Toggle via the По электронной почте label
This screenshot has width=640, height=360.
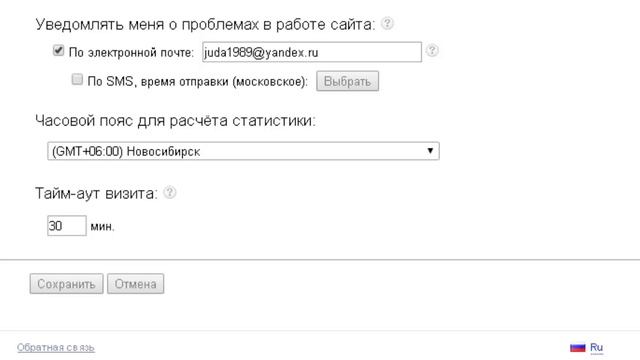pos(131,53)
